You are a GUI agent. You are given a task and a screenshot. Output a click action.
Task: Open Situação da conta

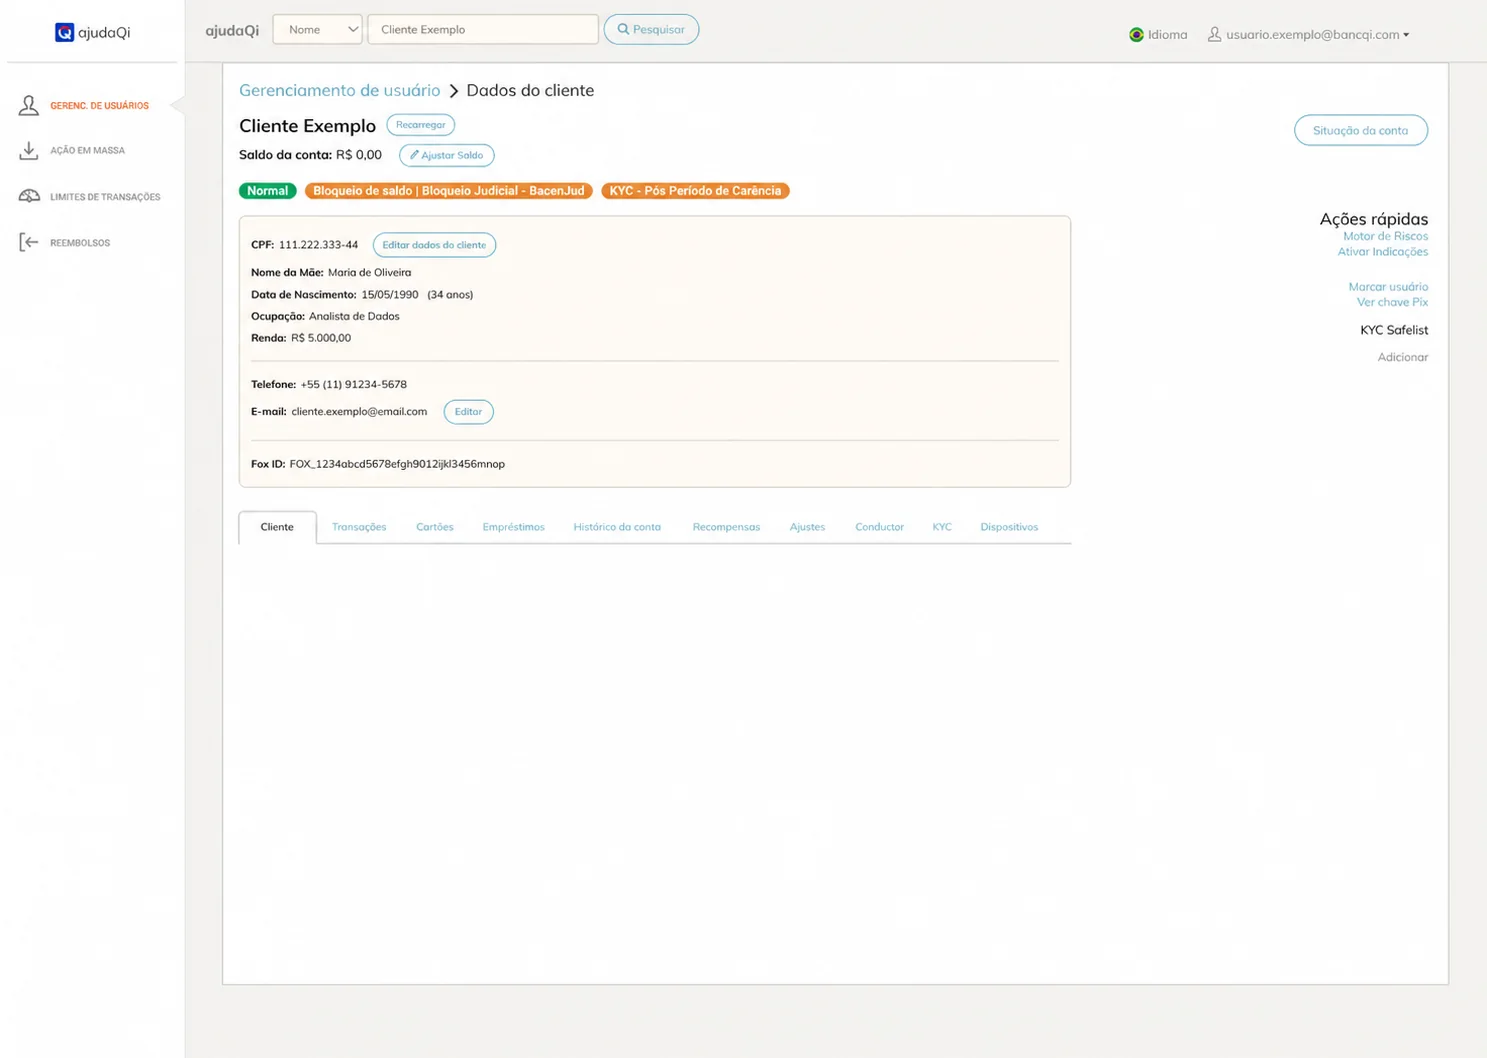tap(1361, 130)
